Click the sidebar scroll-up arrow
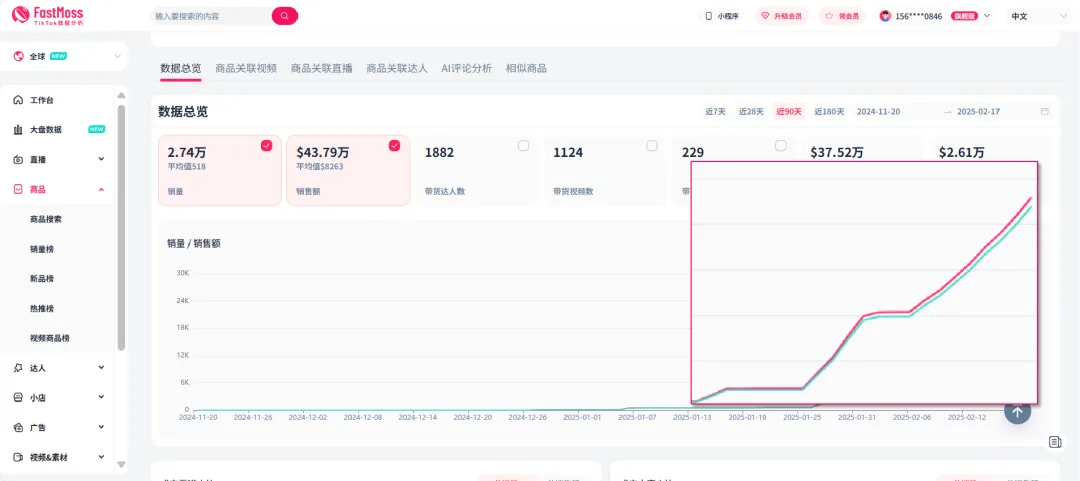The height and width of the screenshot is (481, 1080). tap(122, 95)
